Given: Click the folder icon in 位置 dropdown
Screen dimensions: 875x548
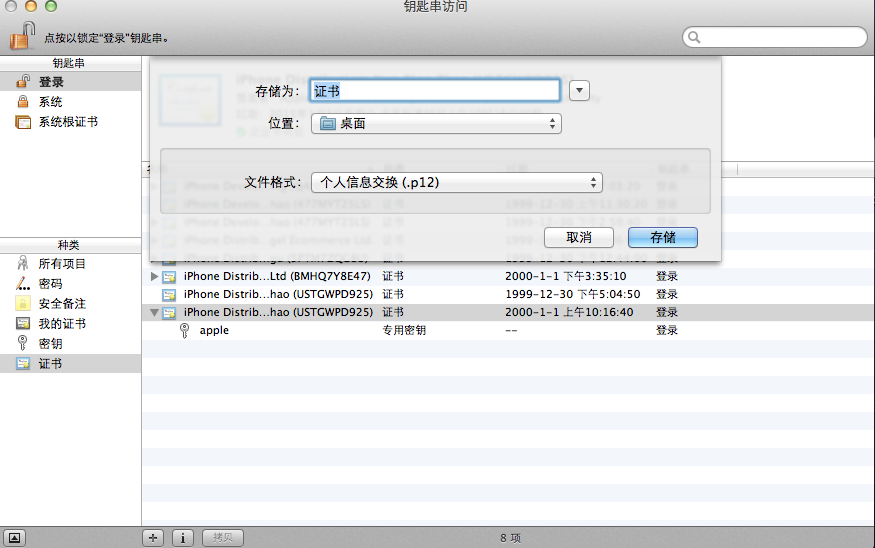Looking at the screenshot, I should pyautogui.click(x=328, y=123).
